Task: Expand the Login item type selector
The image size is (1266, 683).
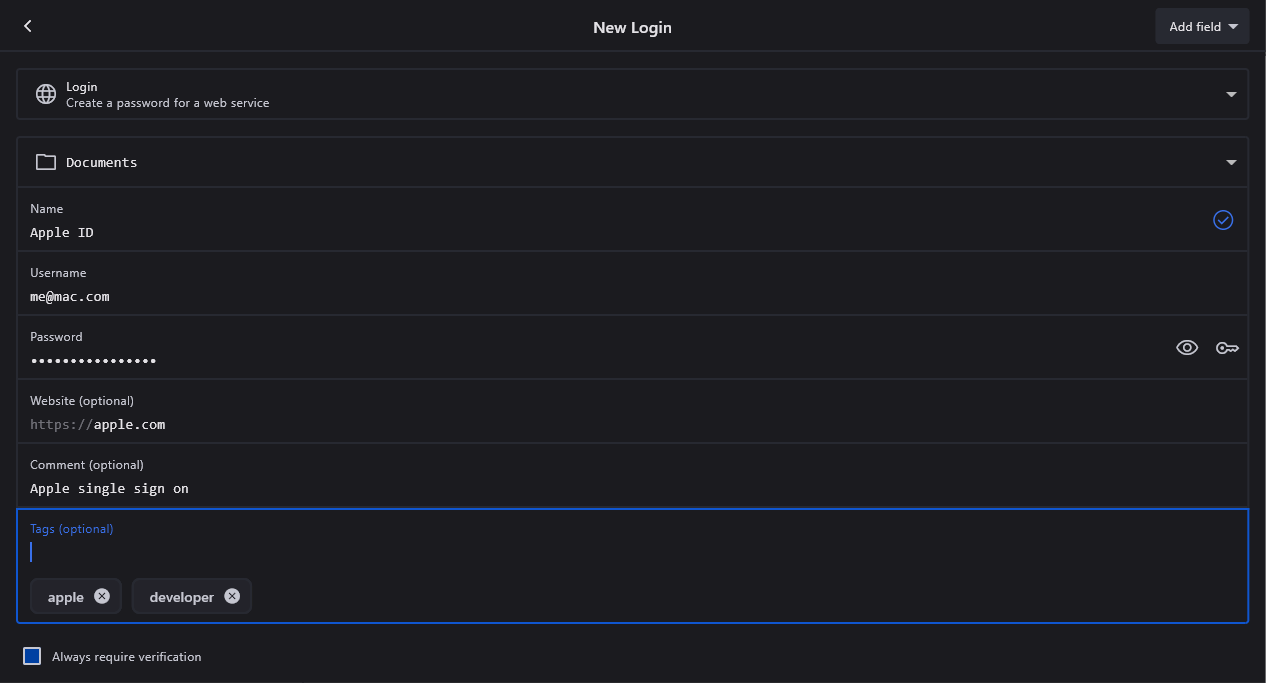Action: 1231,94
